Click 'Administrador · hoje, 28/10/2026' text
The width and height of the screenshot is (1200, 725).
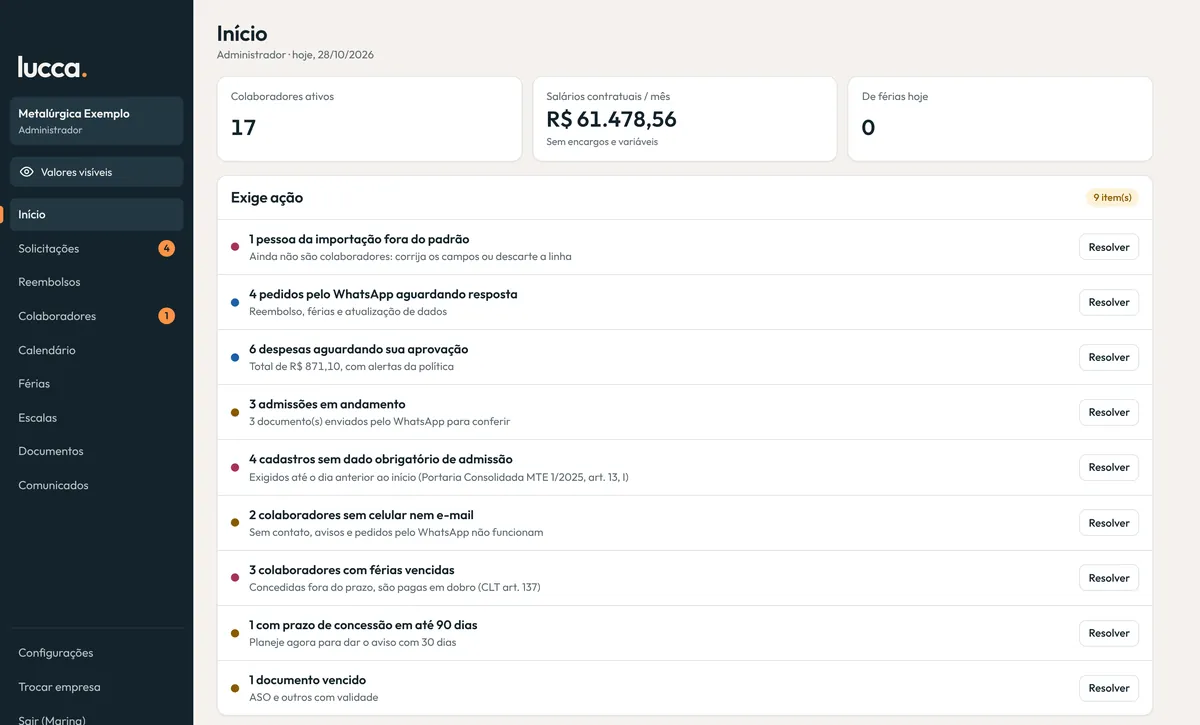click(295, 55)
